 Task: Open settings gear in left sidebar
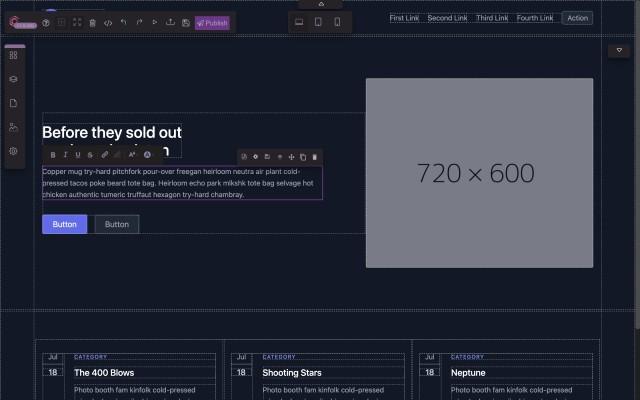coord(13,151)
